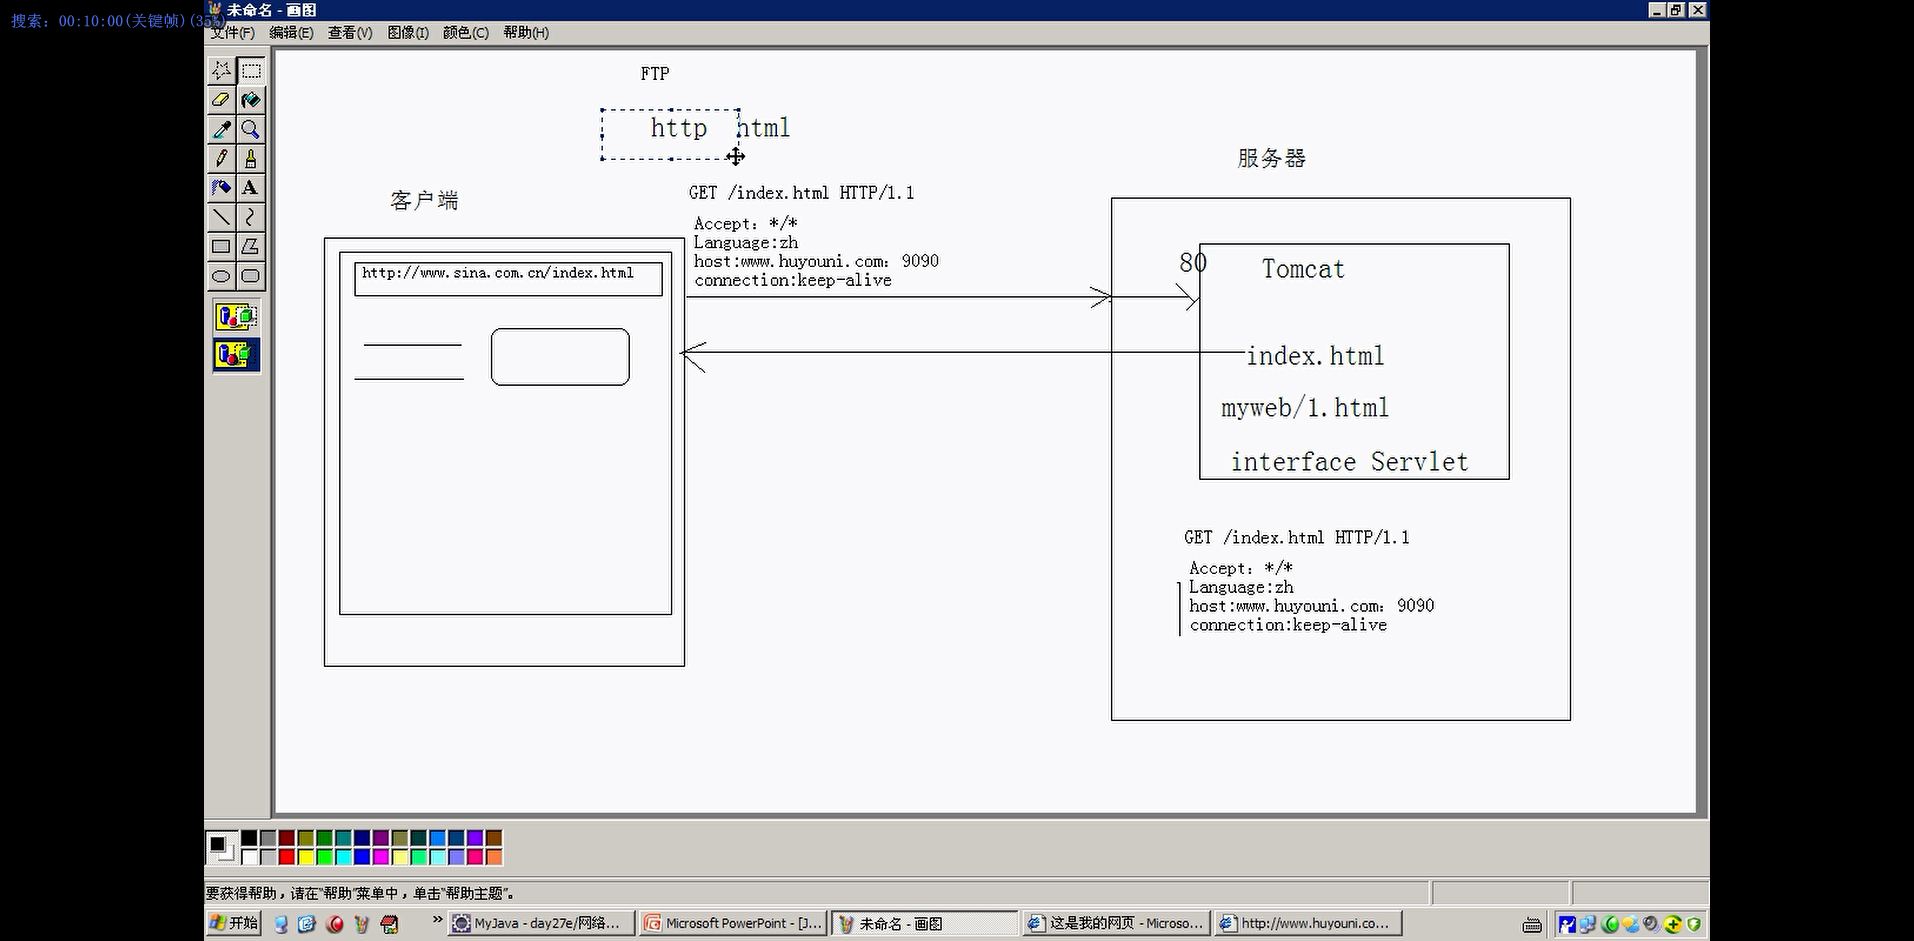Click the 'myweb/1.html' text
Screen dimensions: 1914x941
coord(1305,408)
